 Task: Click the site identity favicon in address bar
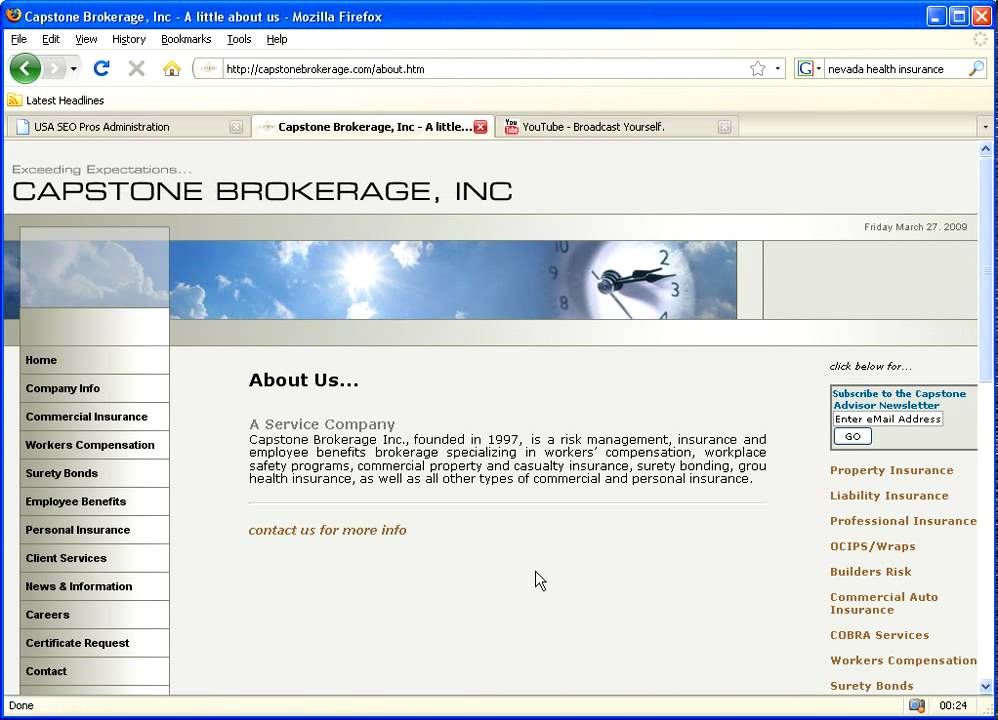point(209,69)
